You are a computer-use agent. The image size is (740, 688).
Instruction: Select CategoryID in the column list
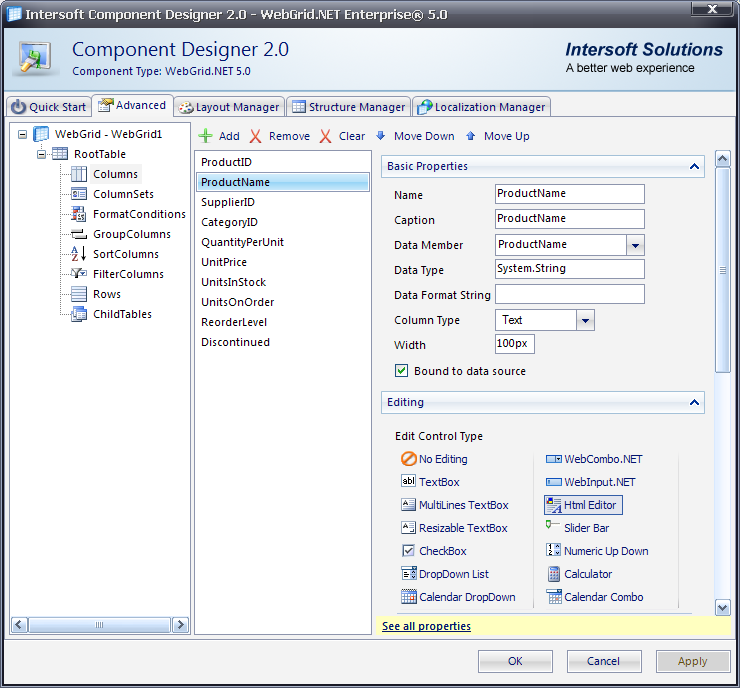point(283,222)
